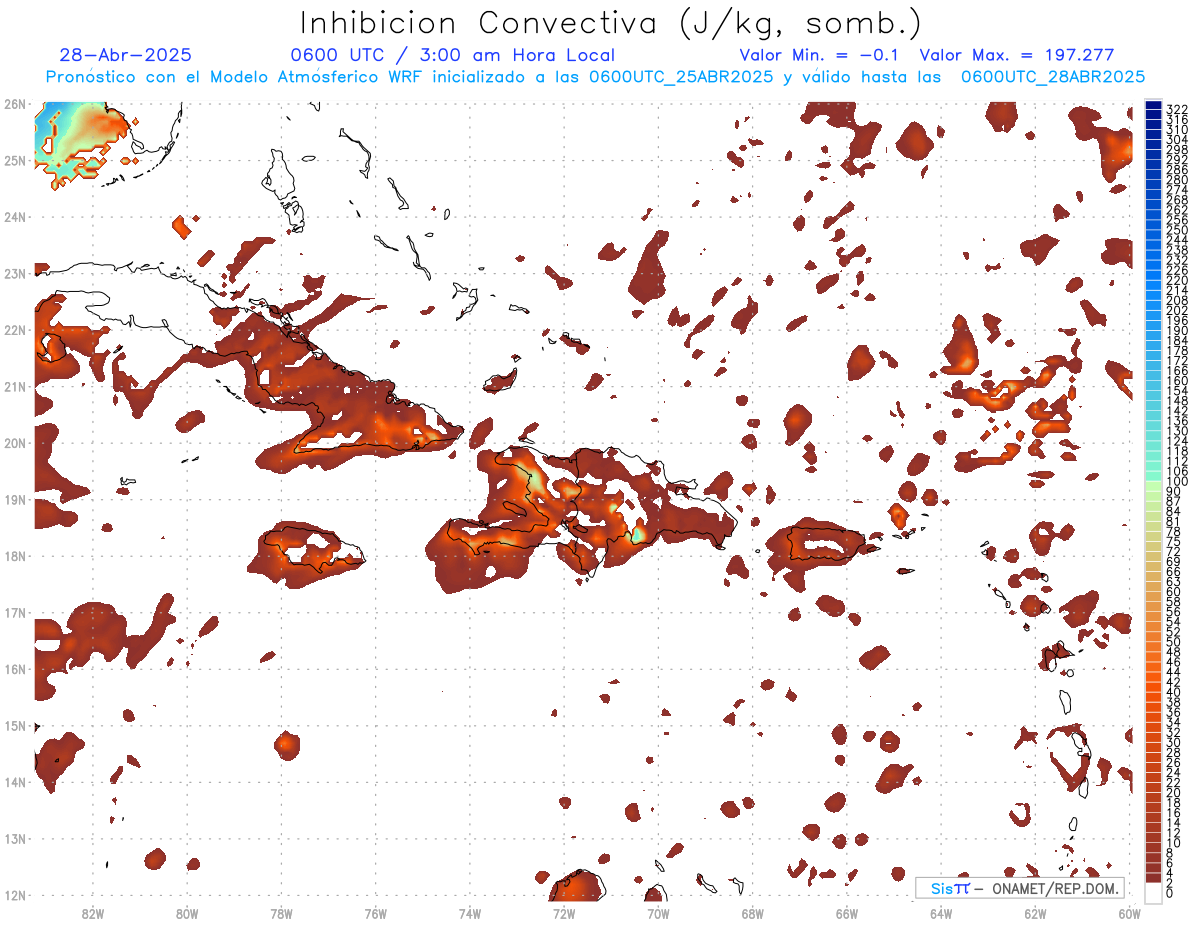Click the '14N' latitude label
This screenshot has width=1200, height=927.
pyautogui.click(x=14, y=782)
